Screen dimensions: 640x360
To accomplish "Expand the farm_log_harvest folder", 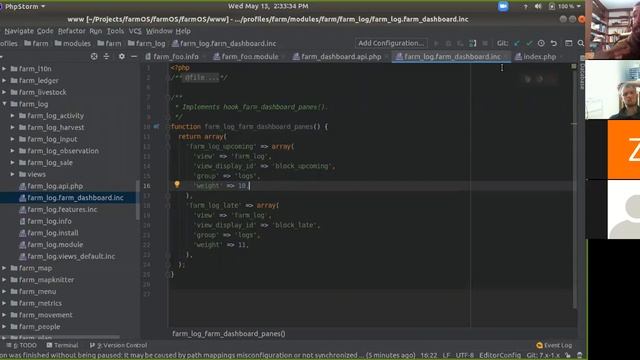I will coord(13,127).
